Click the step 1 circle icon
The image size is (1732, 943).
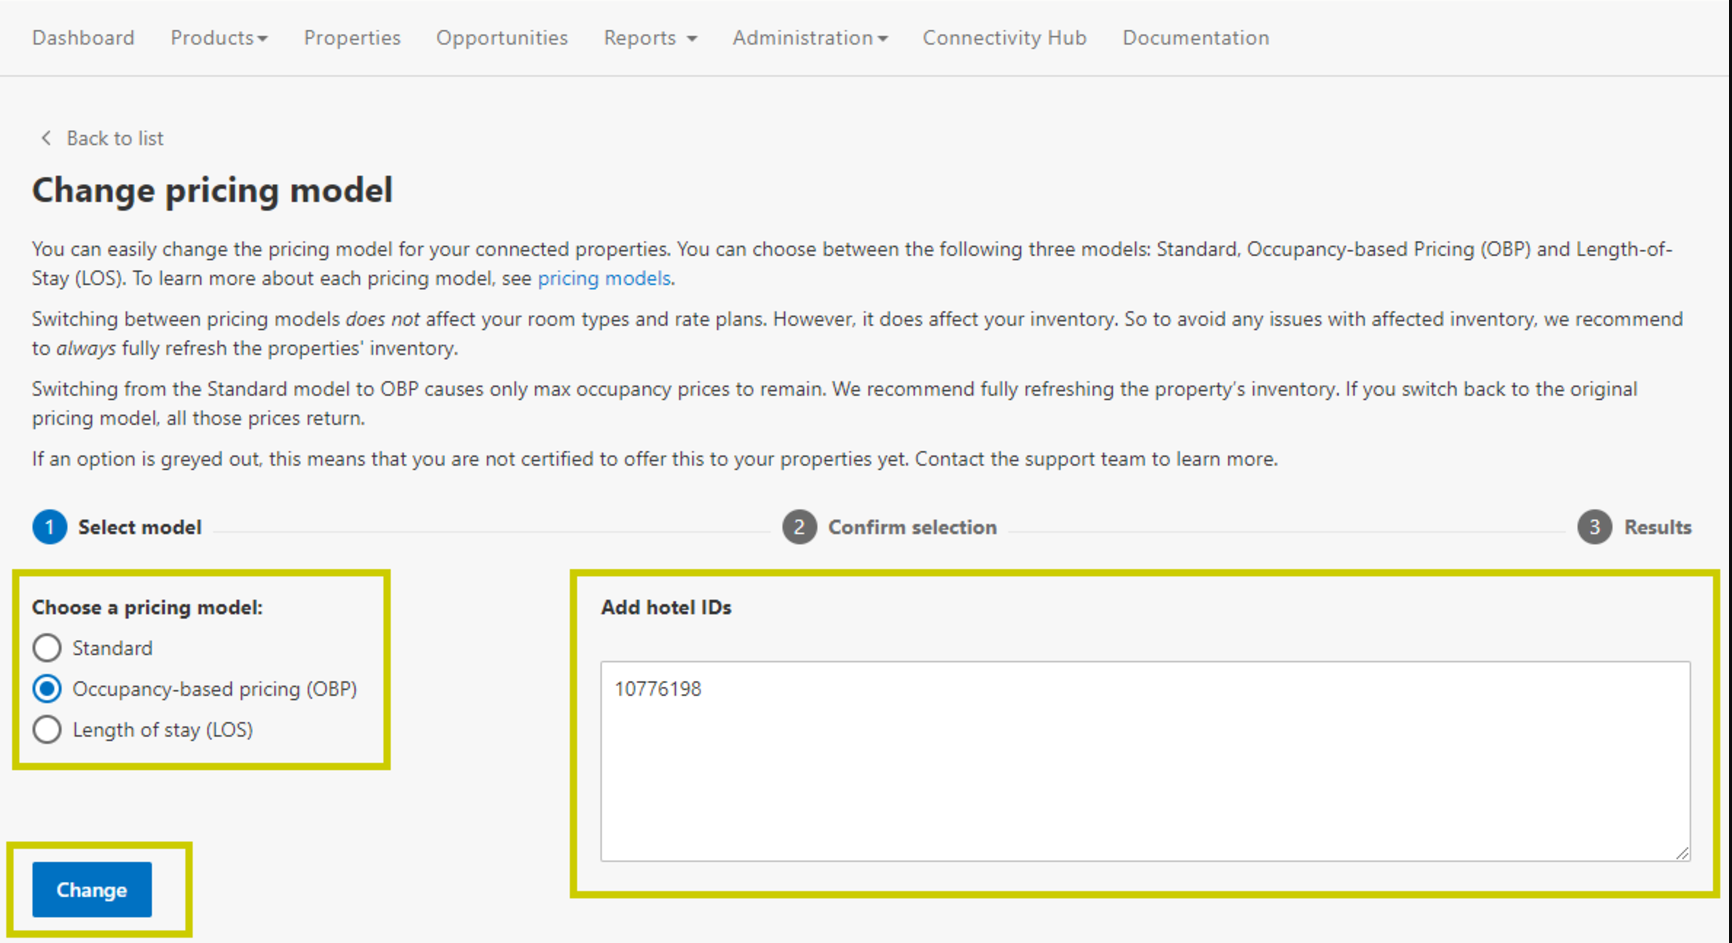click(49, 527)
